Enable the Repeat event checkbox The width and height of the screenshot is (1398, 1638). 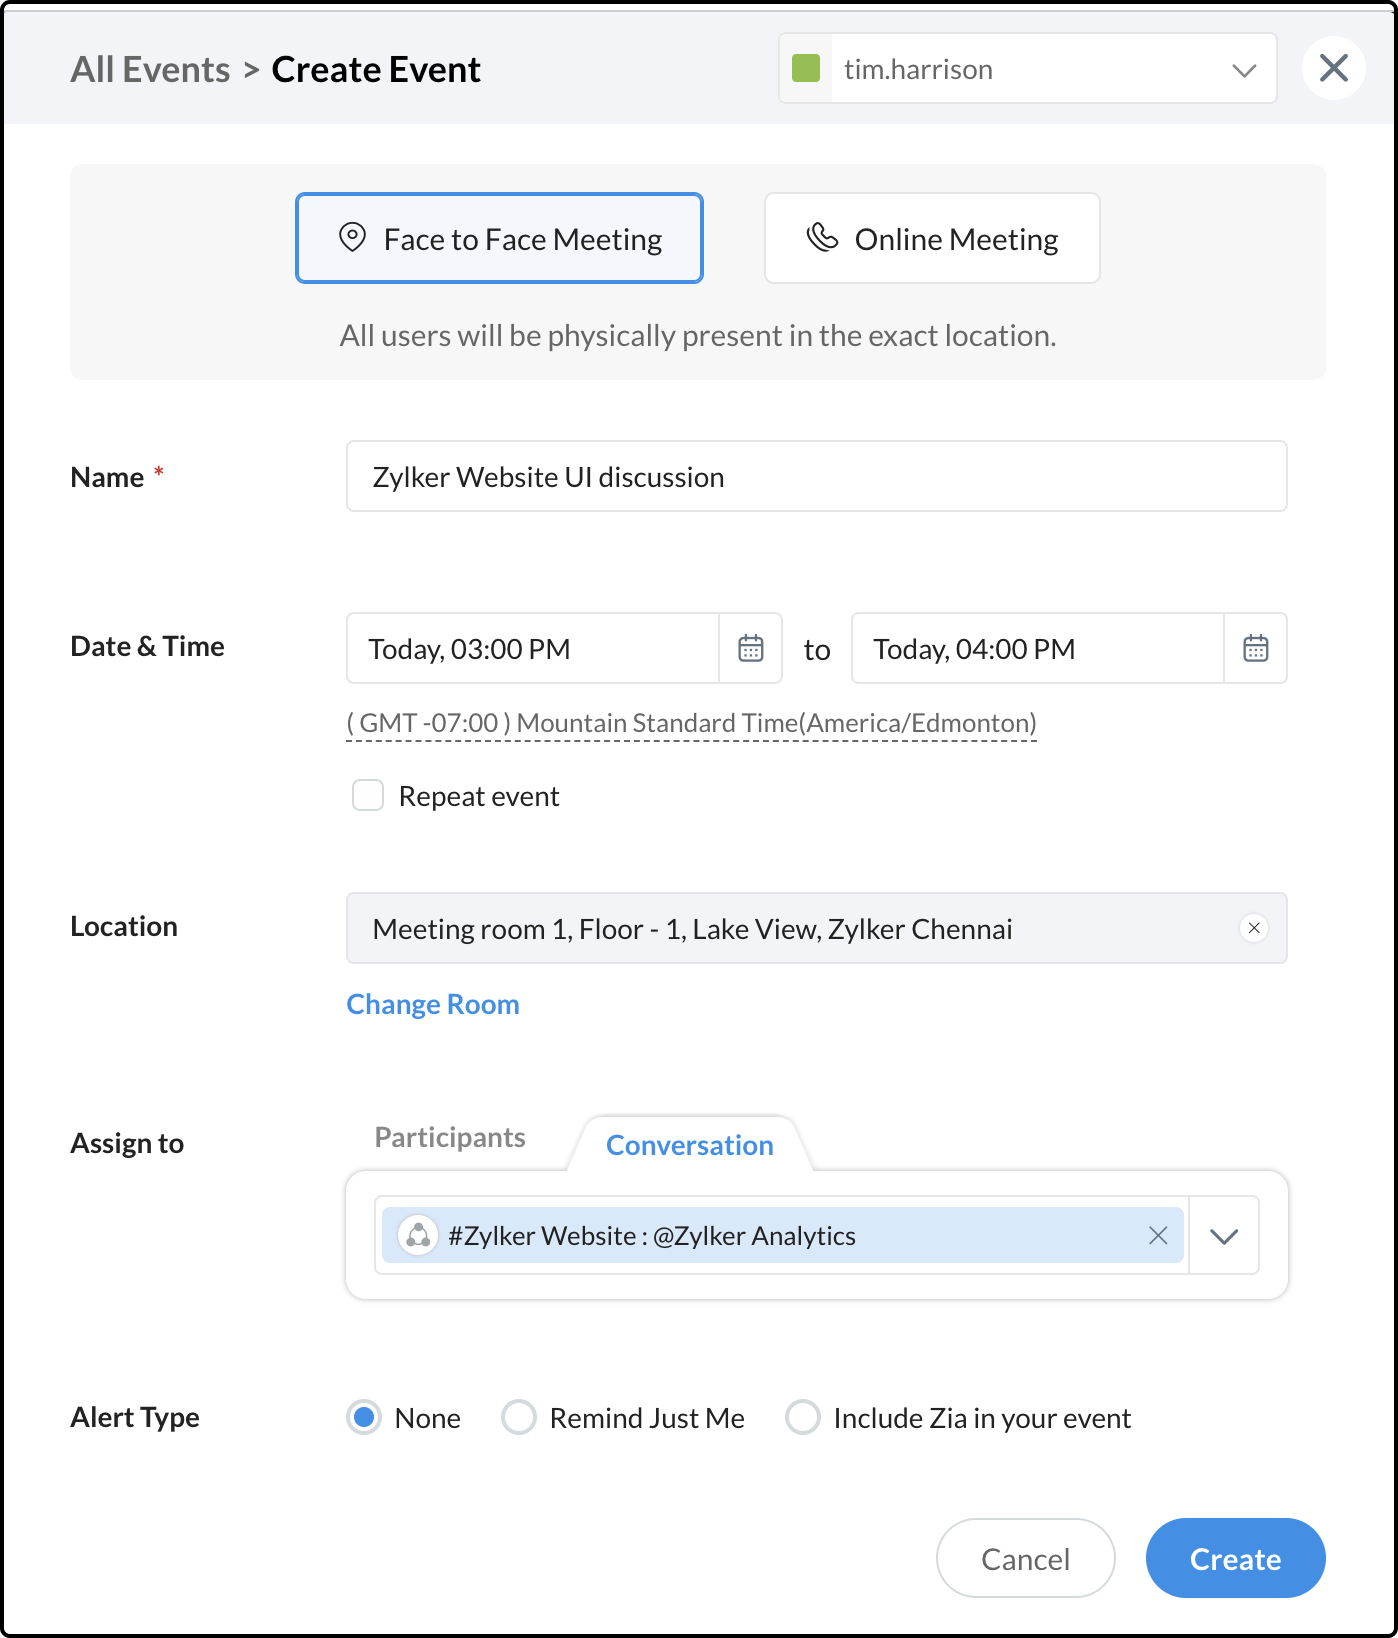[368, 796]
